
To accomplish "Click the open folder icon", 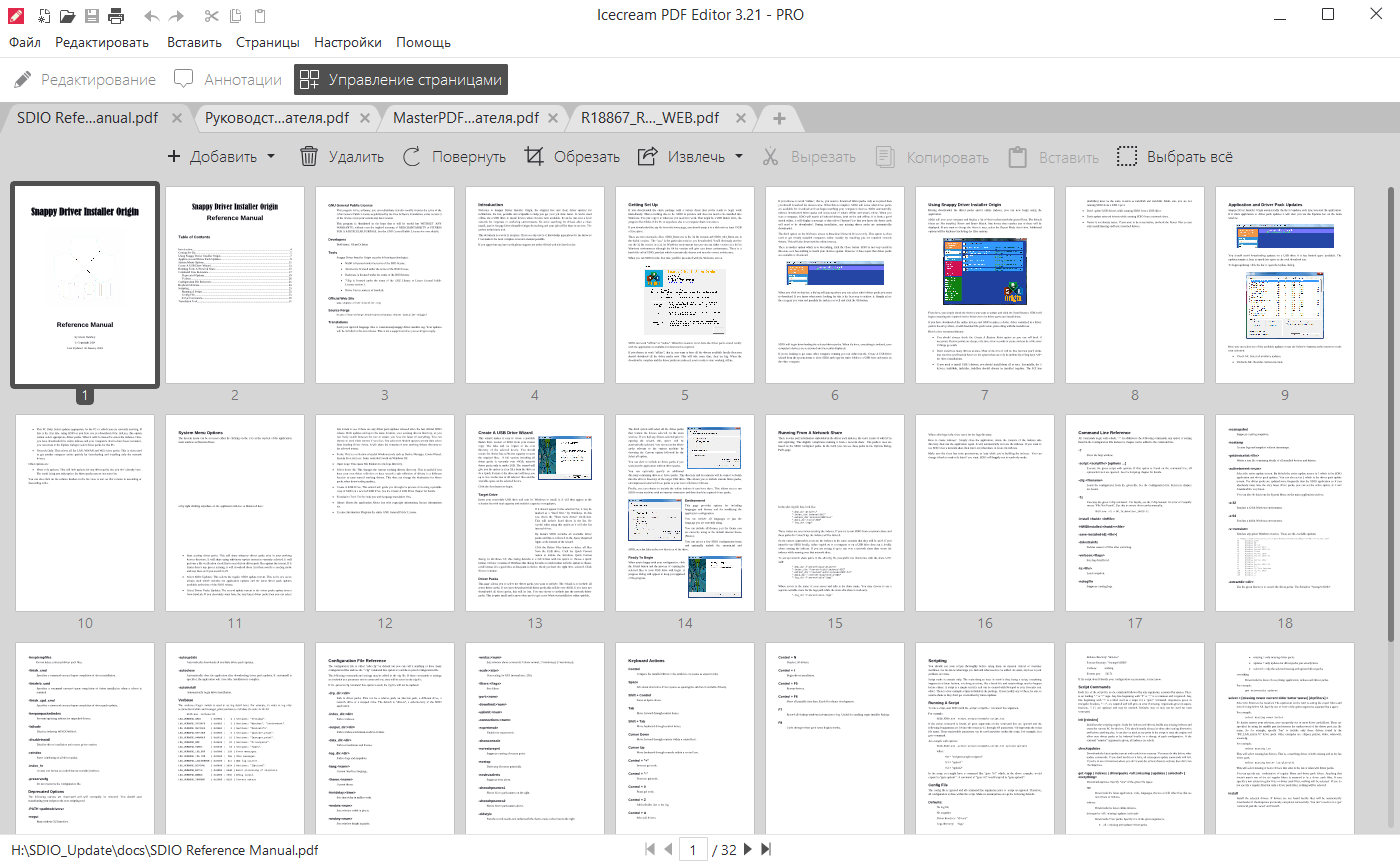I will [66, 15].
